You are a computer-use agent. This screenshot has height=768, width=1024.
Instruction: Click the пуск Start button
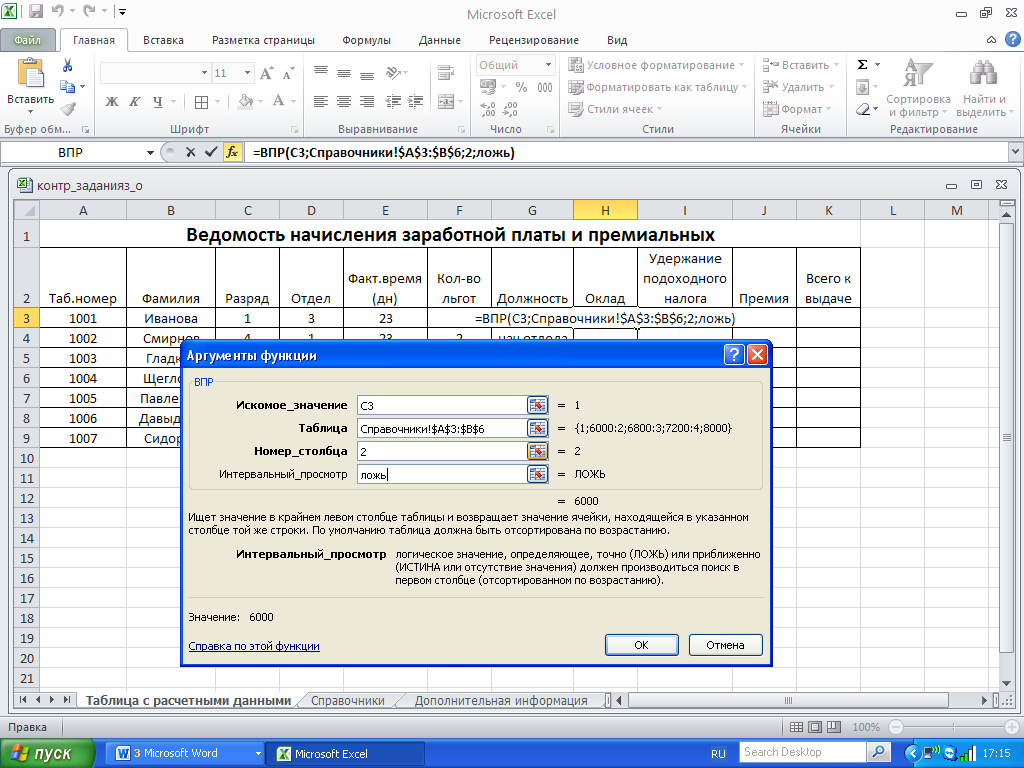point(46,754)
